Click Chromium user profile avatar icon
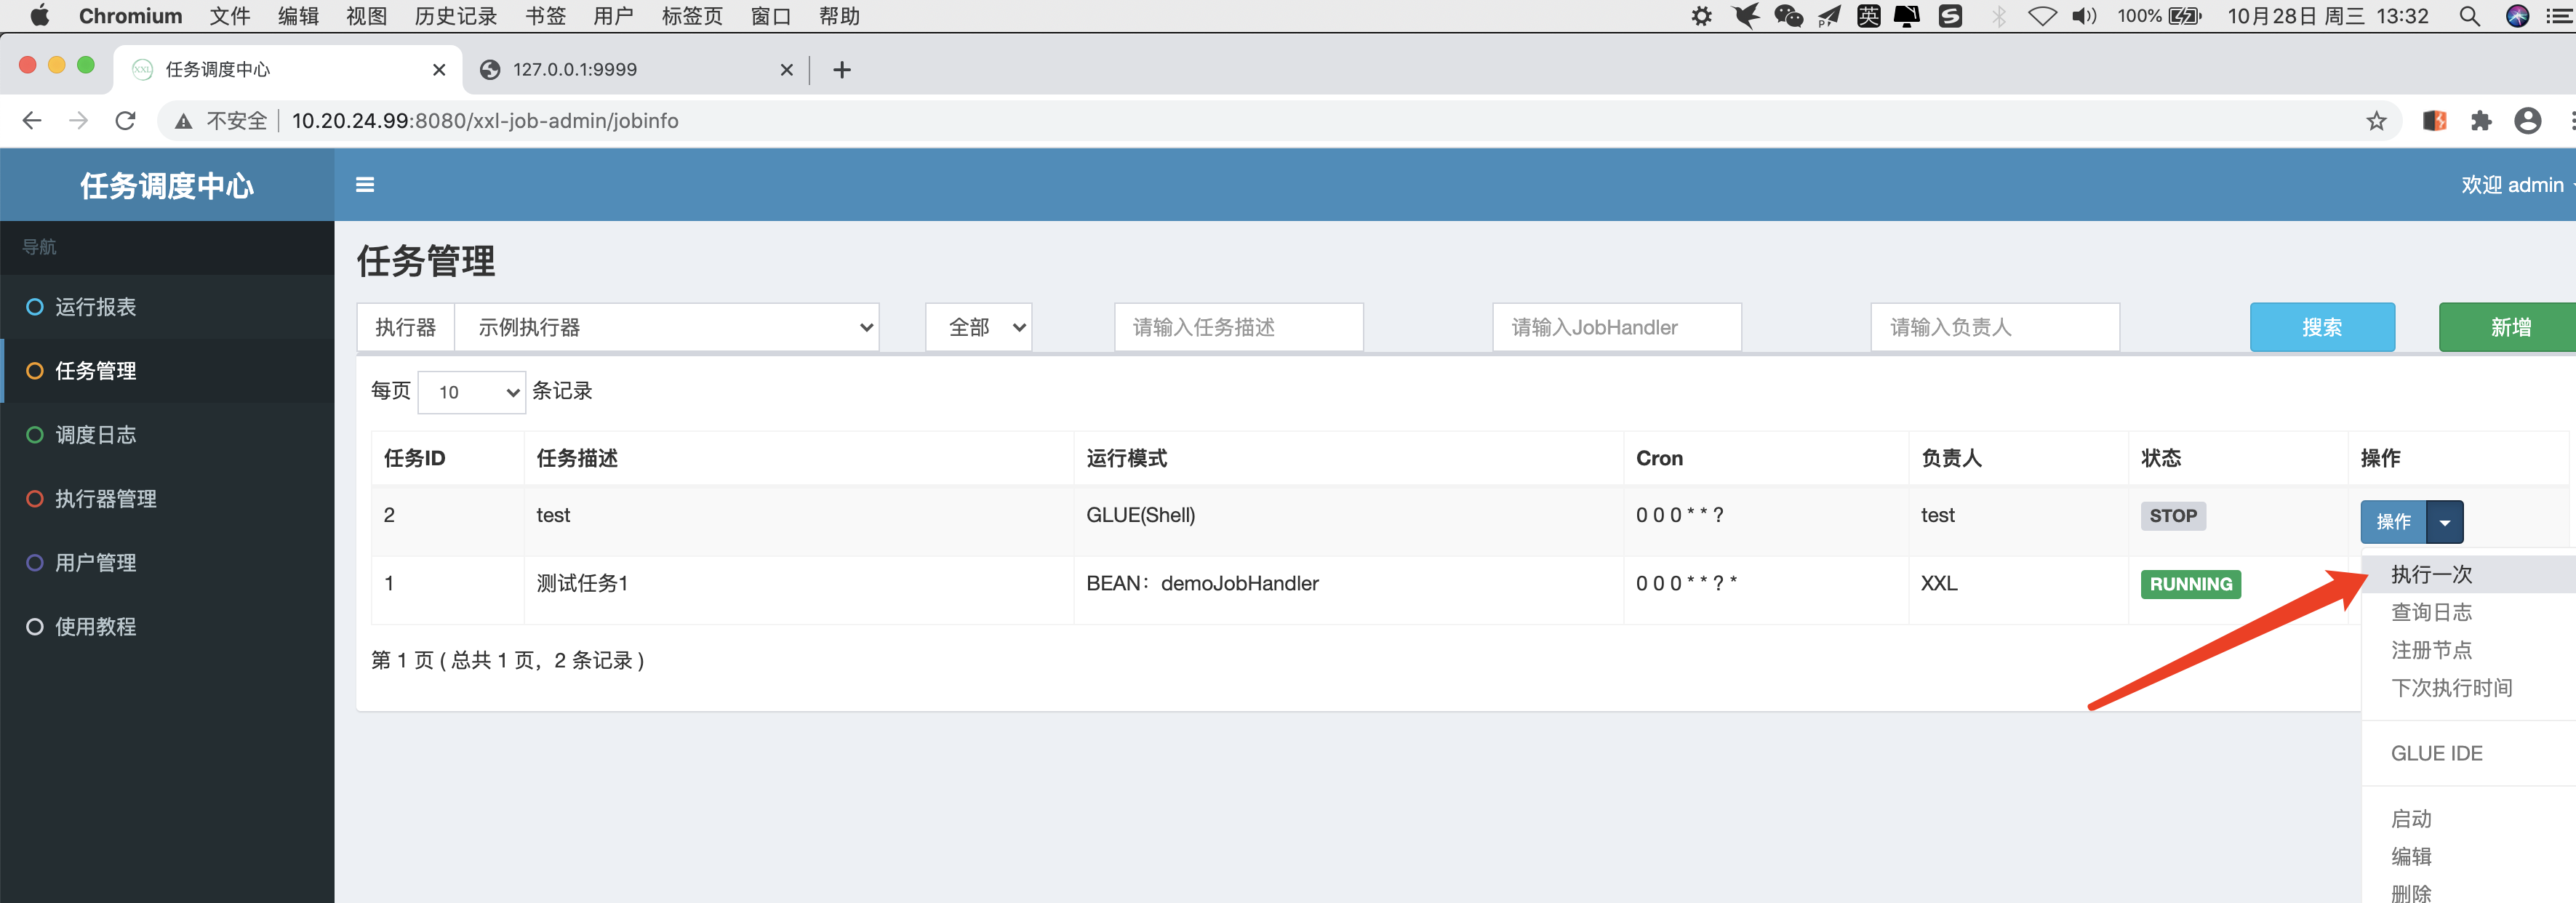This screenshot has height=903, width=2576. click(x=2527, y=121)
